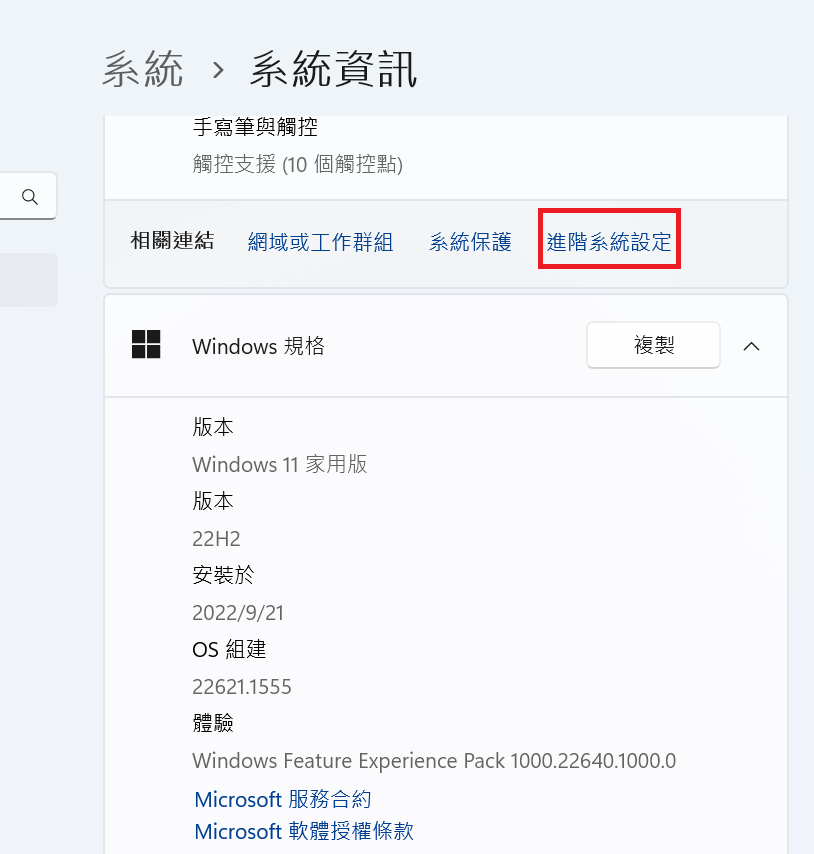This screenshot has width=814, height=854.
Task: Open the 進階系統設定 link
Action: pyautogui.click(x=609, y=242)
